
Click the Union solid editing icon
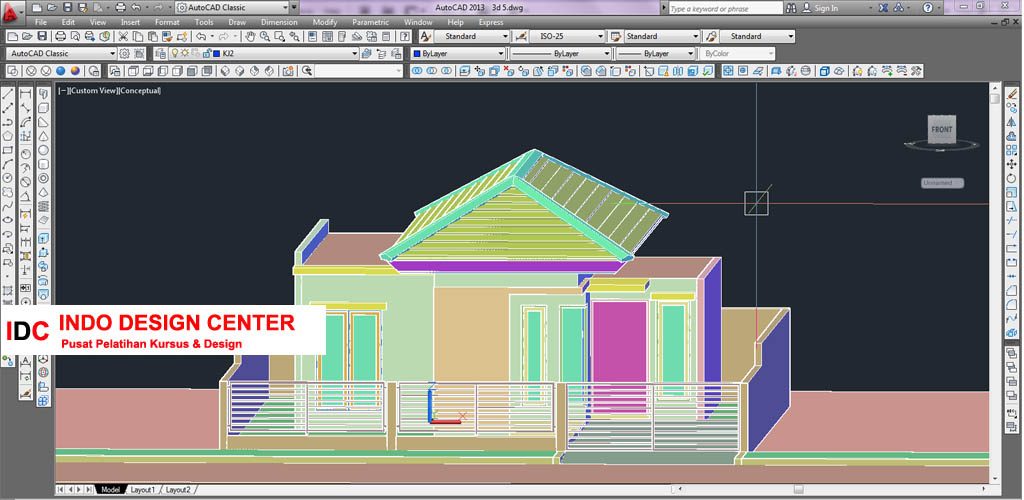[415, 70]
